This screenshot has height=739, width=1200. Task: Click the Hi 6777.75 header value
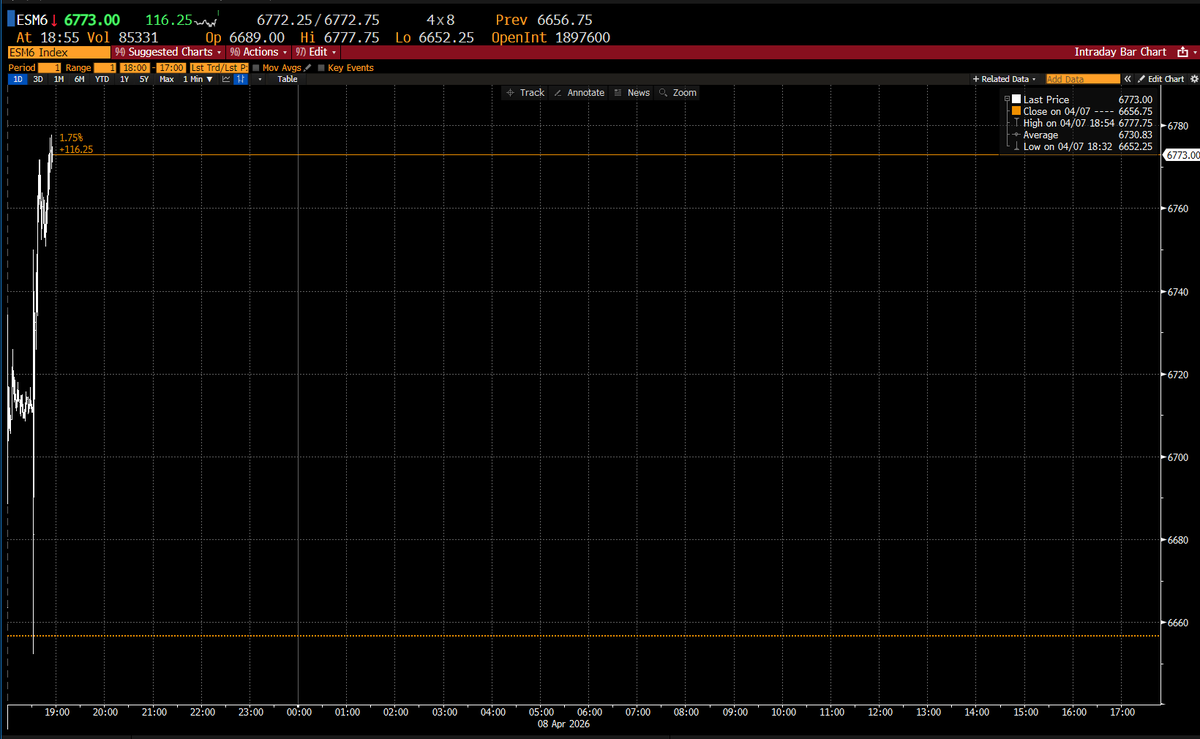coord(339,37)
